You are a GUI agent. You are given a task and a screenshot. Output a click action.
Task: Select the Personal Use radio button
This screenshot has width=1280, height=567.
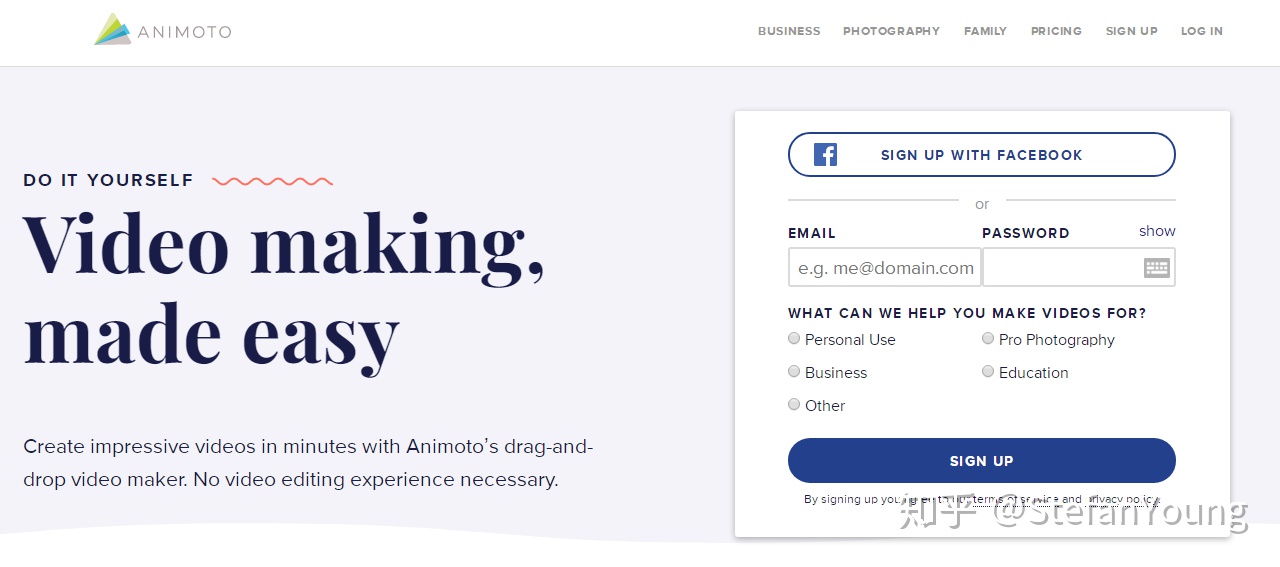(794, 339)
